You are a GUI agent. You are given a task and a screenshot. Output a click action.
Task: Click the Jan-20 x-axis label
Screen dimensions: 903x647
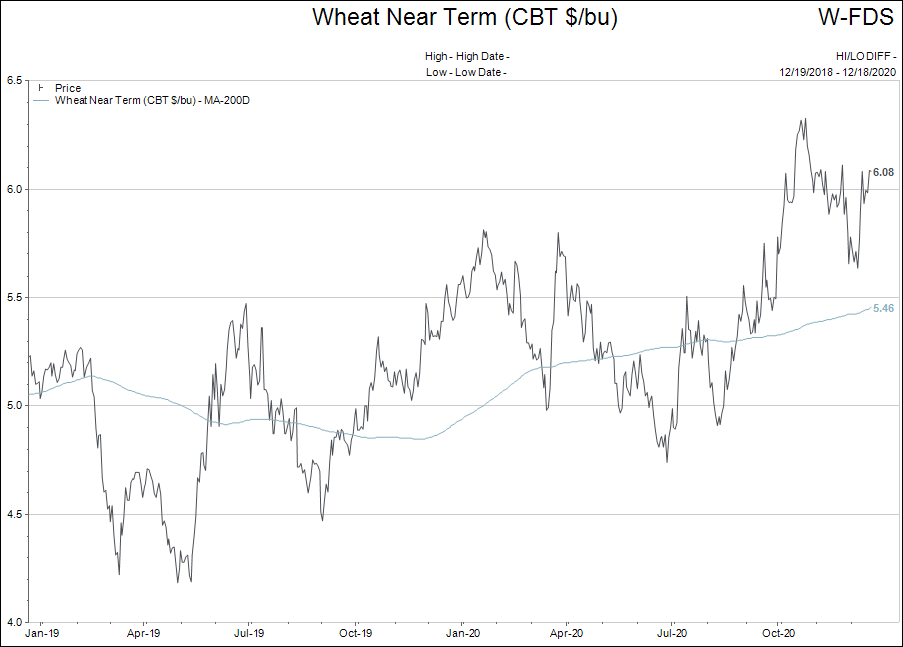click(x=462, y=633)
